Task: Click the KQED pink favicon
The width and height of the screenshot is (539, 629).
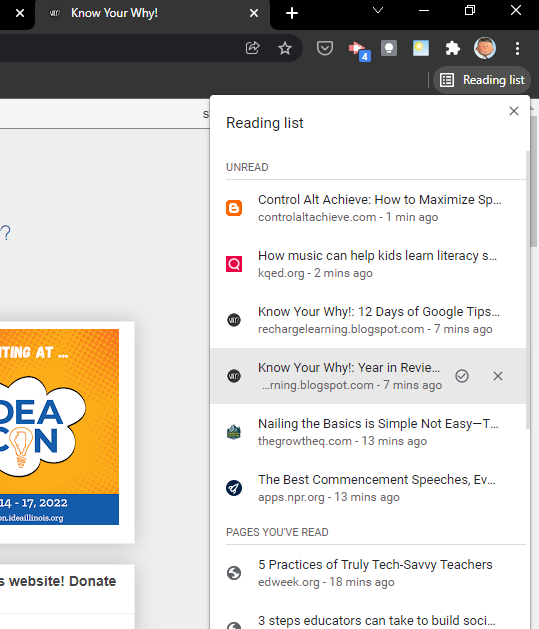Action: (x=234, y=264)
